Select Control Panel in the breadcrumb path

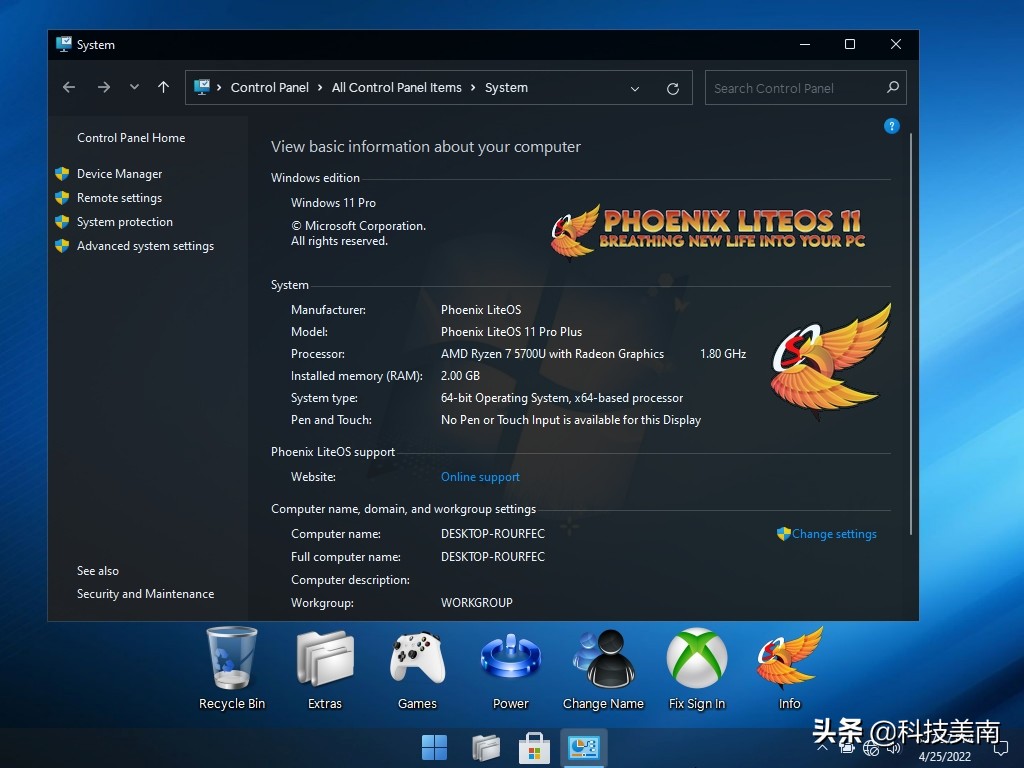coord(269,88)
